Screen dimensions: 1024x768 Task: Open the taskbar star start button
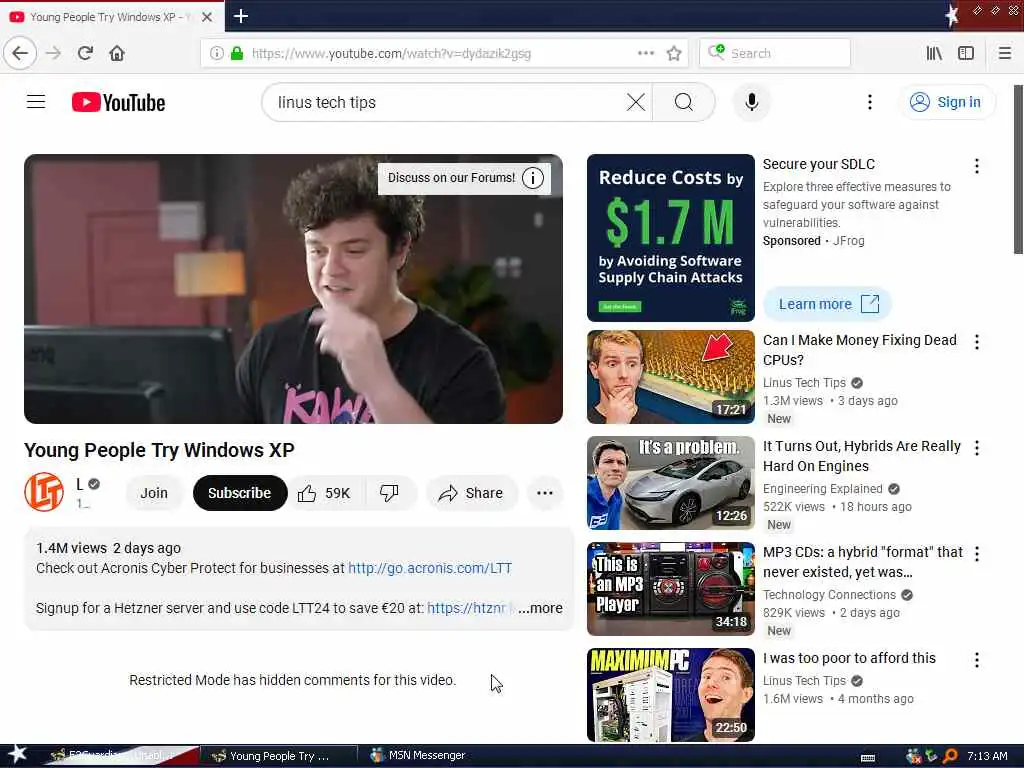16,755
